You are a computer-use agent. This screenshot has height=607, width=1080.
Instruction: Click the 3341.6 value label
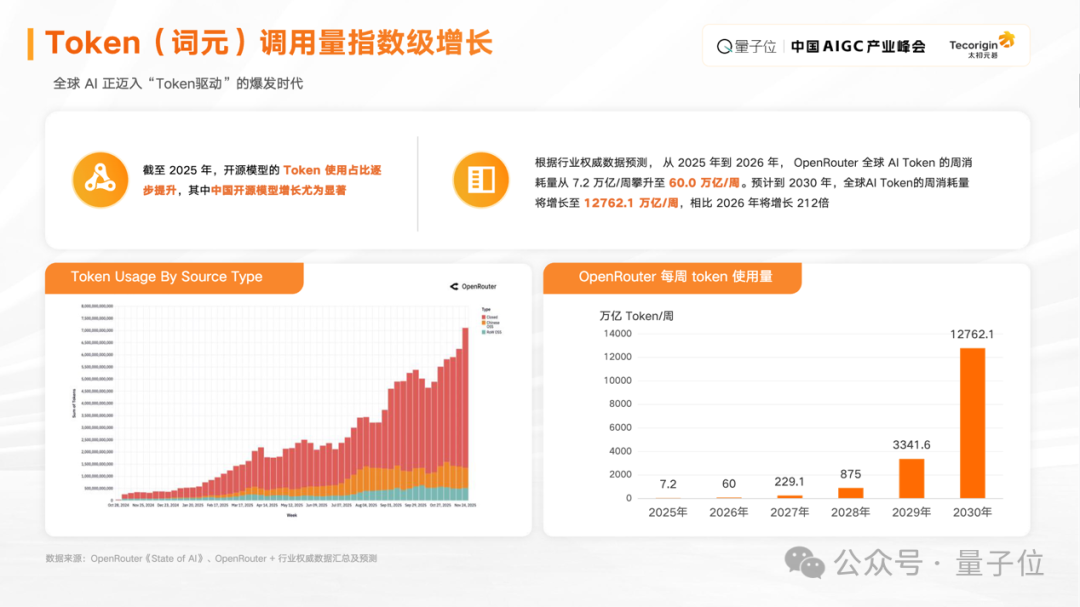click(911, 445)
